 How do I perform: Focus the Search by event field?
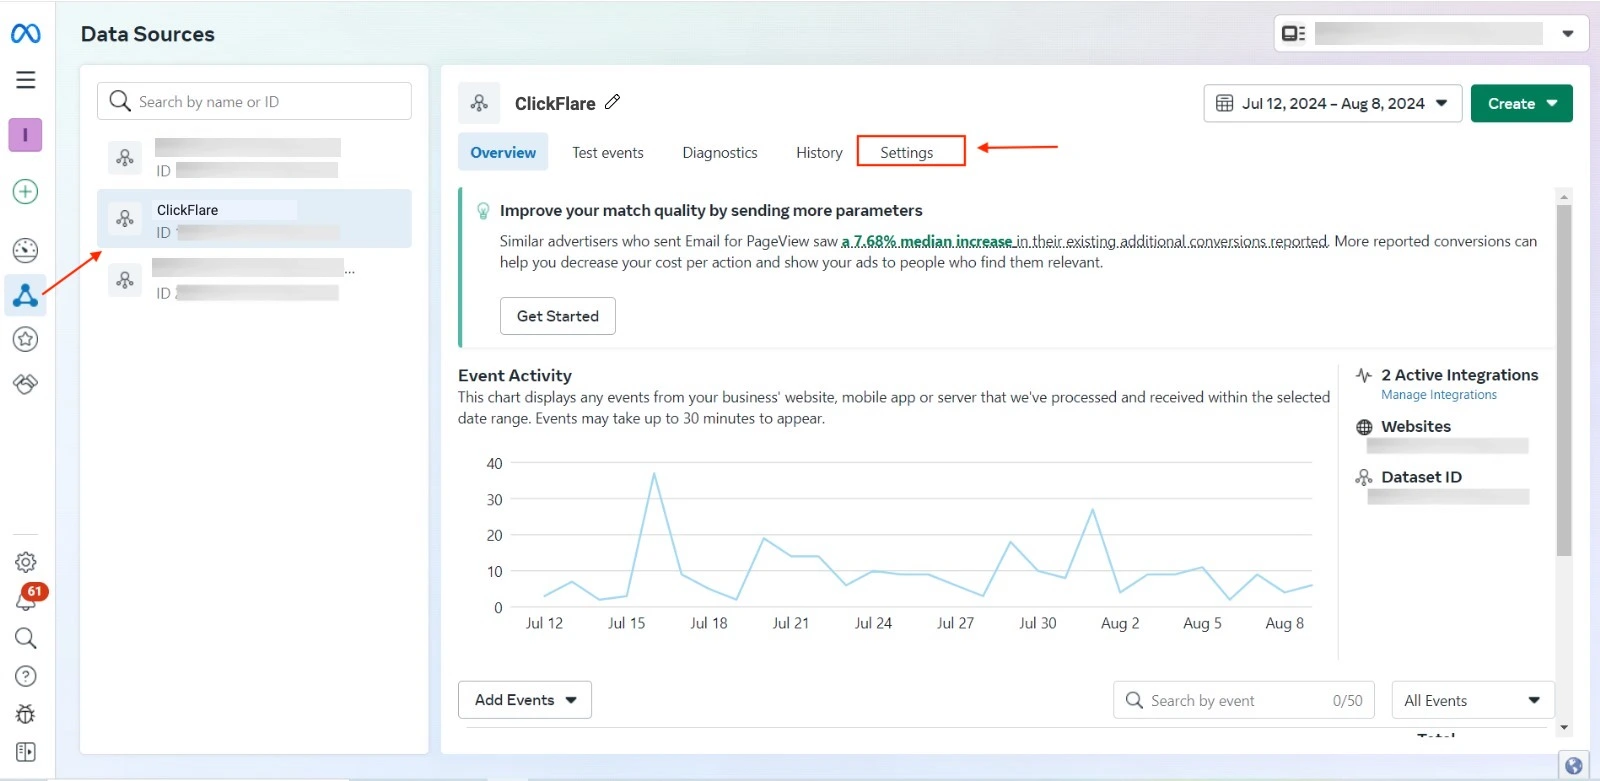[x=1244, y=700]
